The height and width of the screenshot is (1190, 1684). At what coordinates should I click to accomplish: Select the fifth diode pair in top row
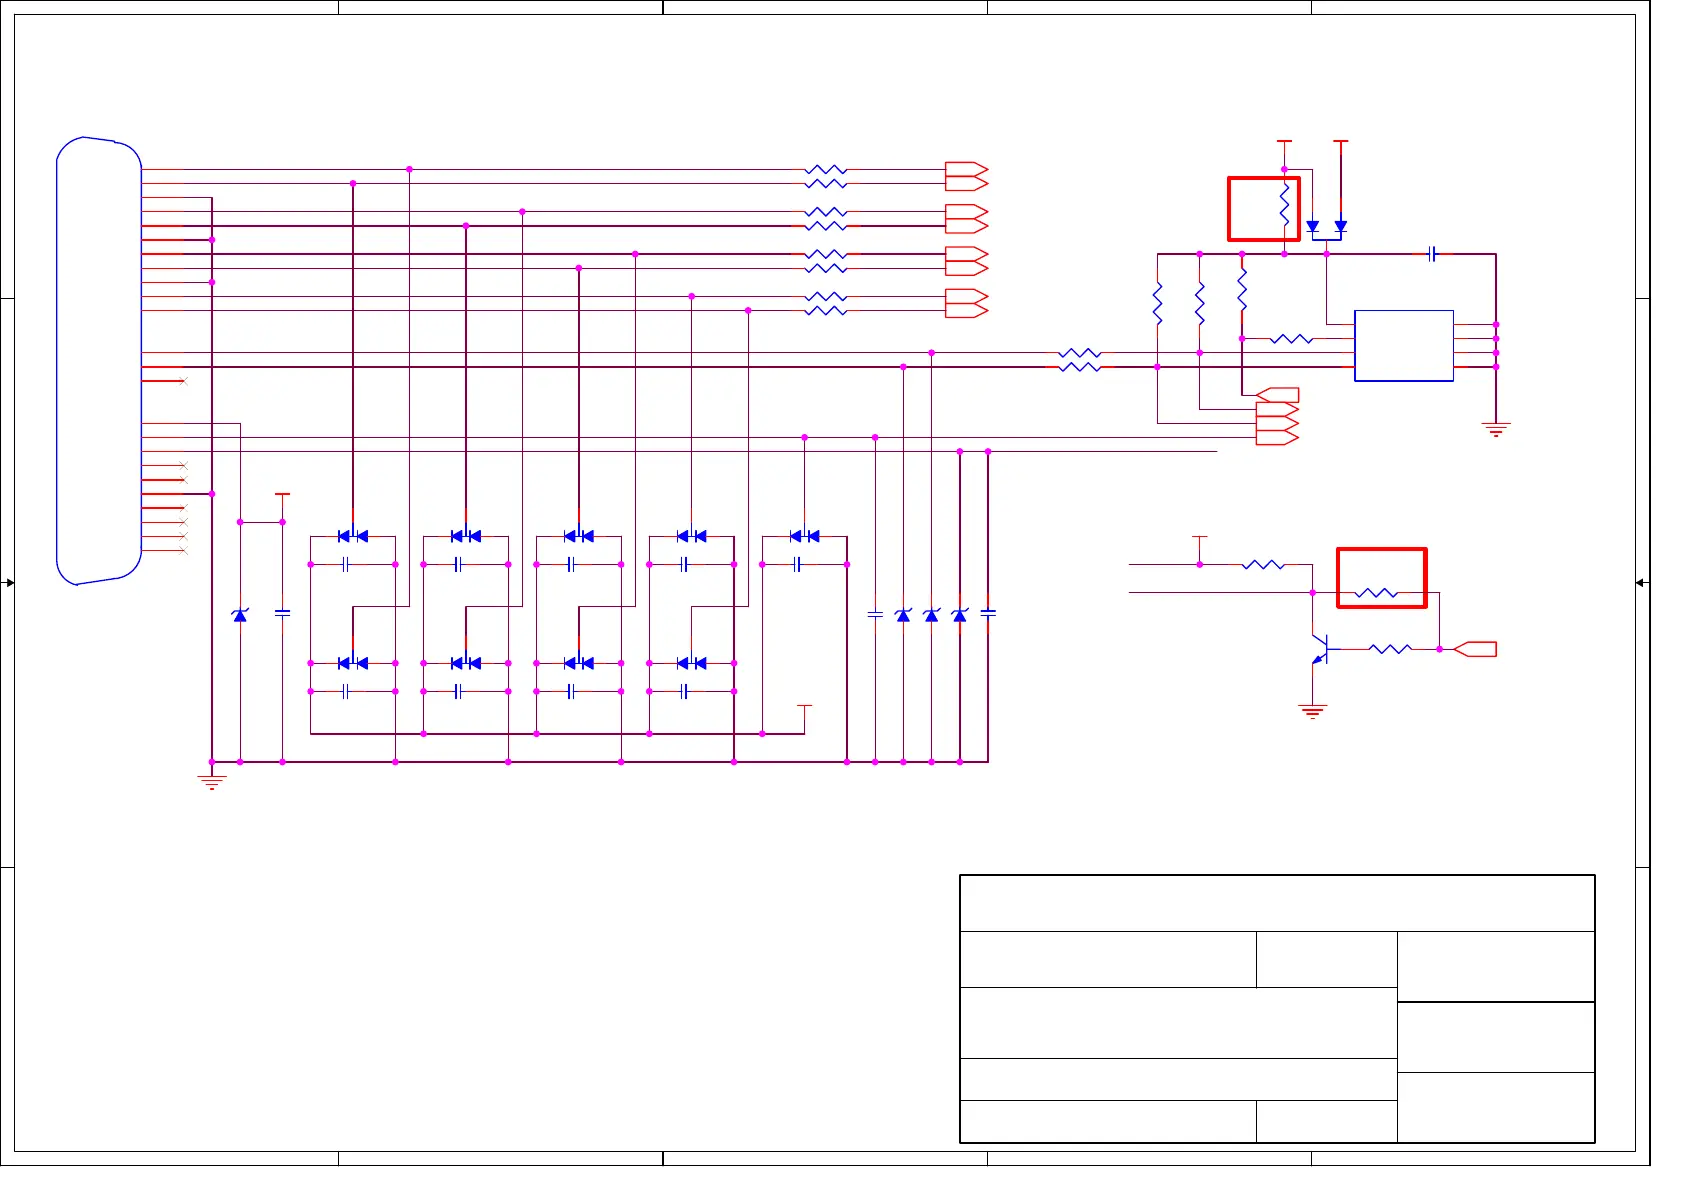804,537
